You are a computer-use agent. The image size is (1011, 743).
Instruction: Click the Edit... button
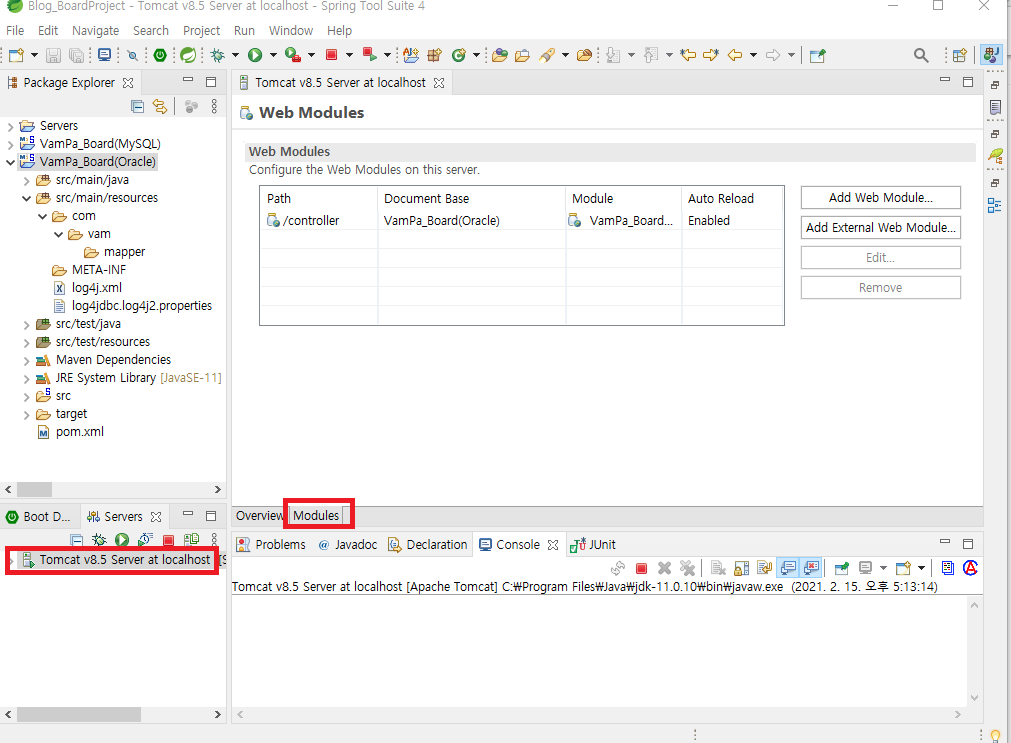tap(880, 258)
